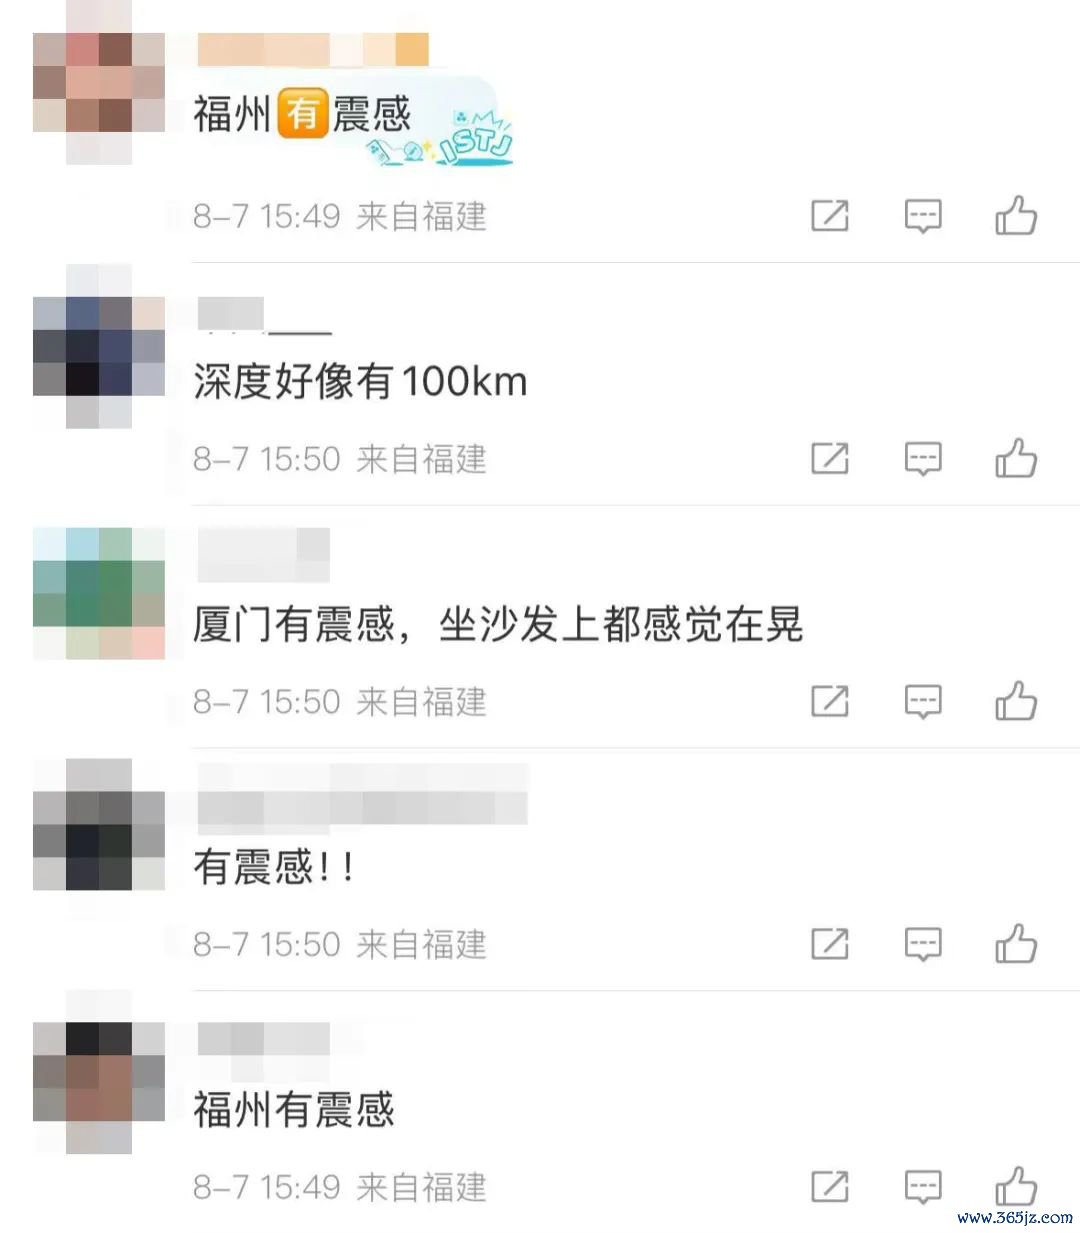
Task: Like the 有震感!! comment
Action: pos(1016,944)
